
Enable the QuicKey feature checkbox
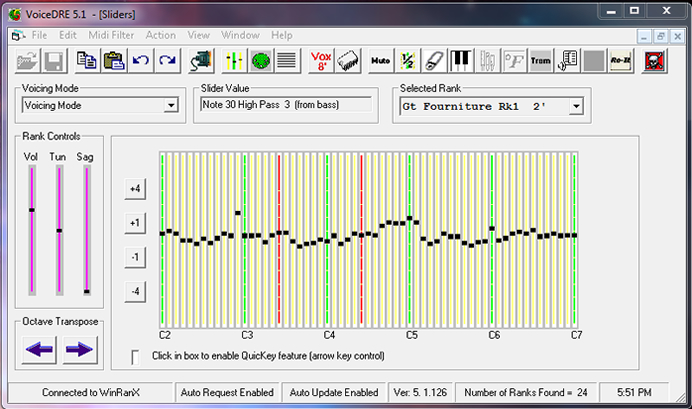pos(135,356)
